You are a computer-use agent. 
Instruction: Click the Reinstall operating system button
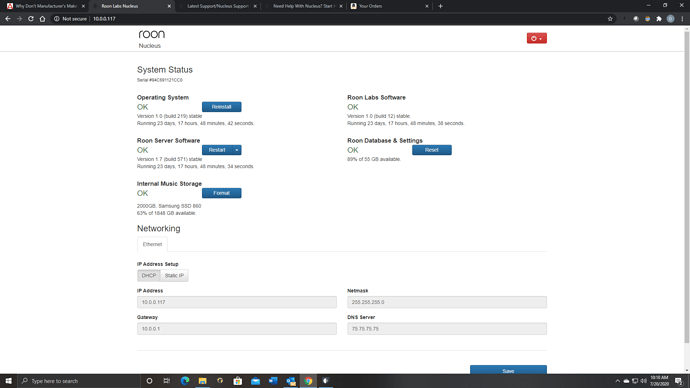click(x=221, y=107)
